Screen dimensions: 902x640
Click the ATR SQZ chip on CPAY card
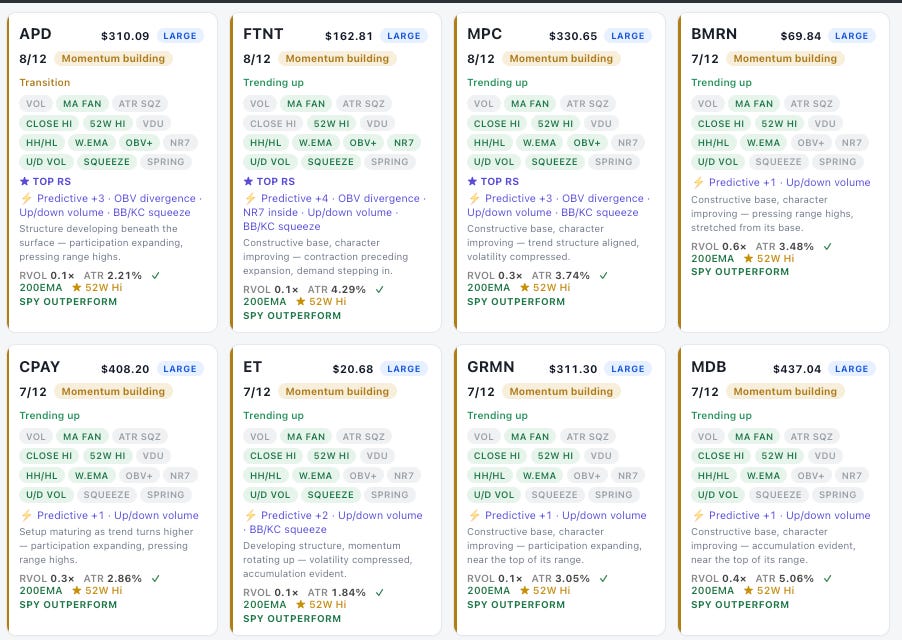click(140, 437)
